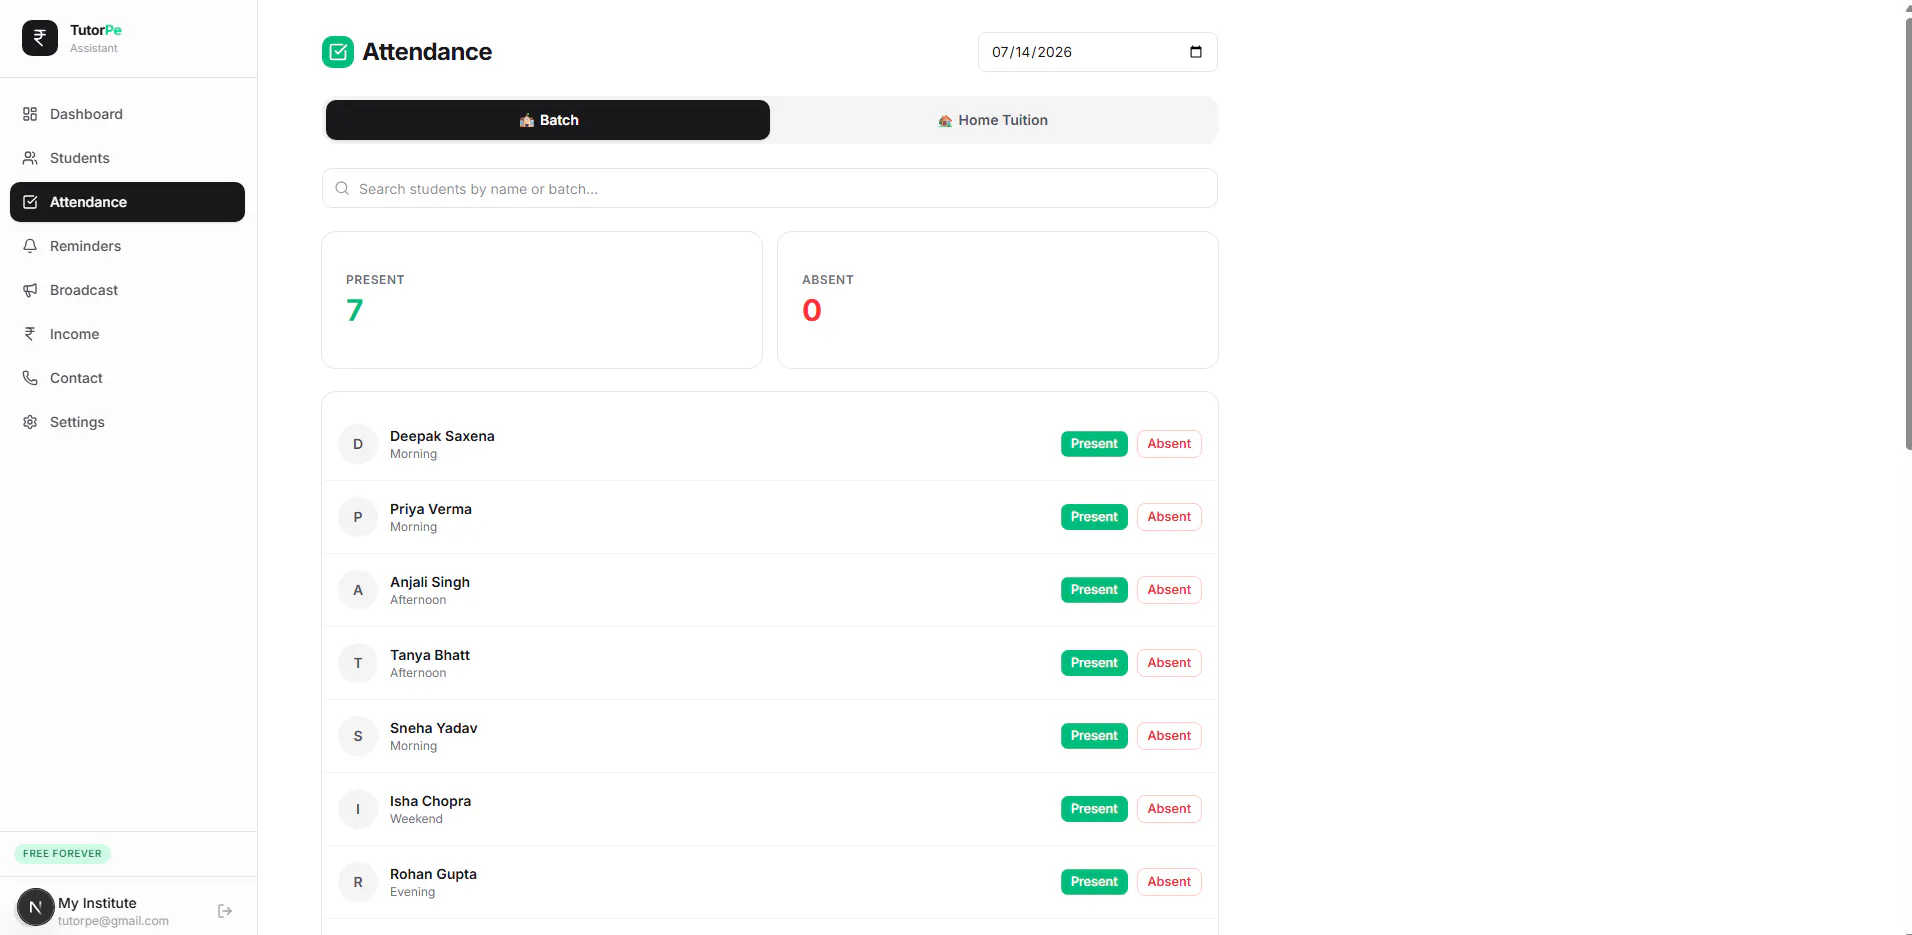
Task: Mark Rohan Gupta Absent
Action: click(1169, 882)
